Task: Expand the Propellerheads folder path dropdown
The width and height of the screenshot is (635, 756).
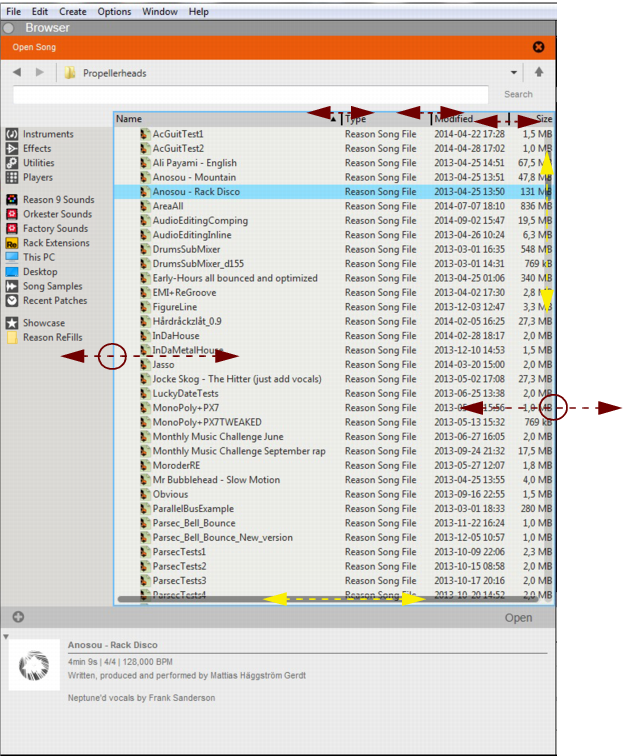Action: pyautogui.click(x=514, y=72)
